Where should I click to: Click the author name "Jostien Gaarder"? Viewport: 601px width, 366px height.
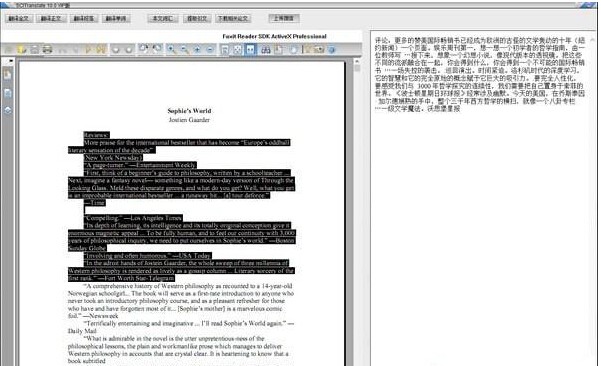point(189,120)
